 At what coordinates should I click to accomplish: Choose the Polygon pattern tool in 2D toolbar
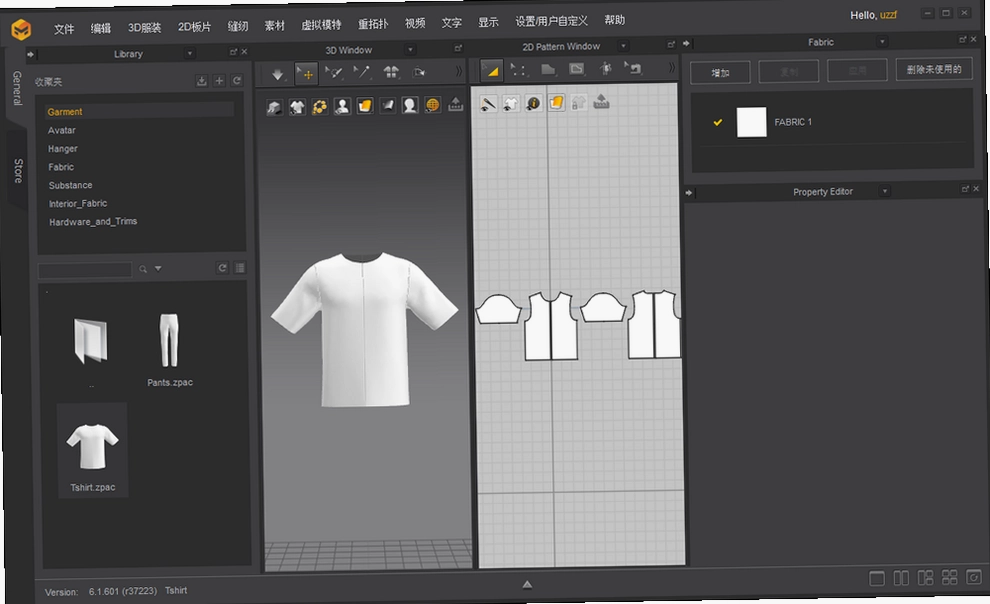point(548,69)
